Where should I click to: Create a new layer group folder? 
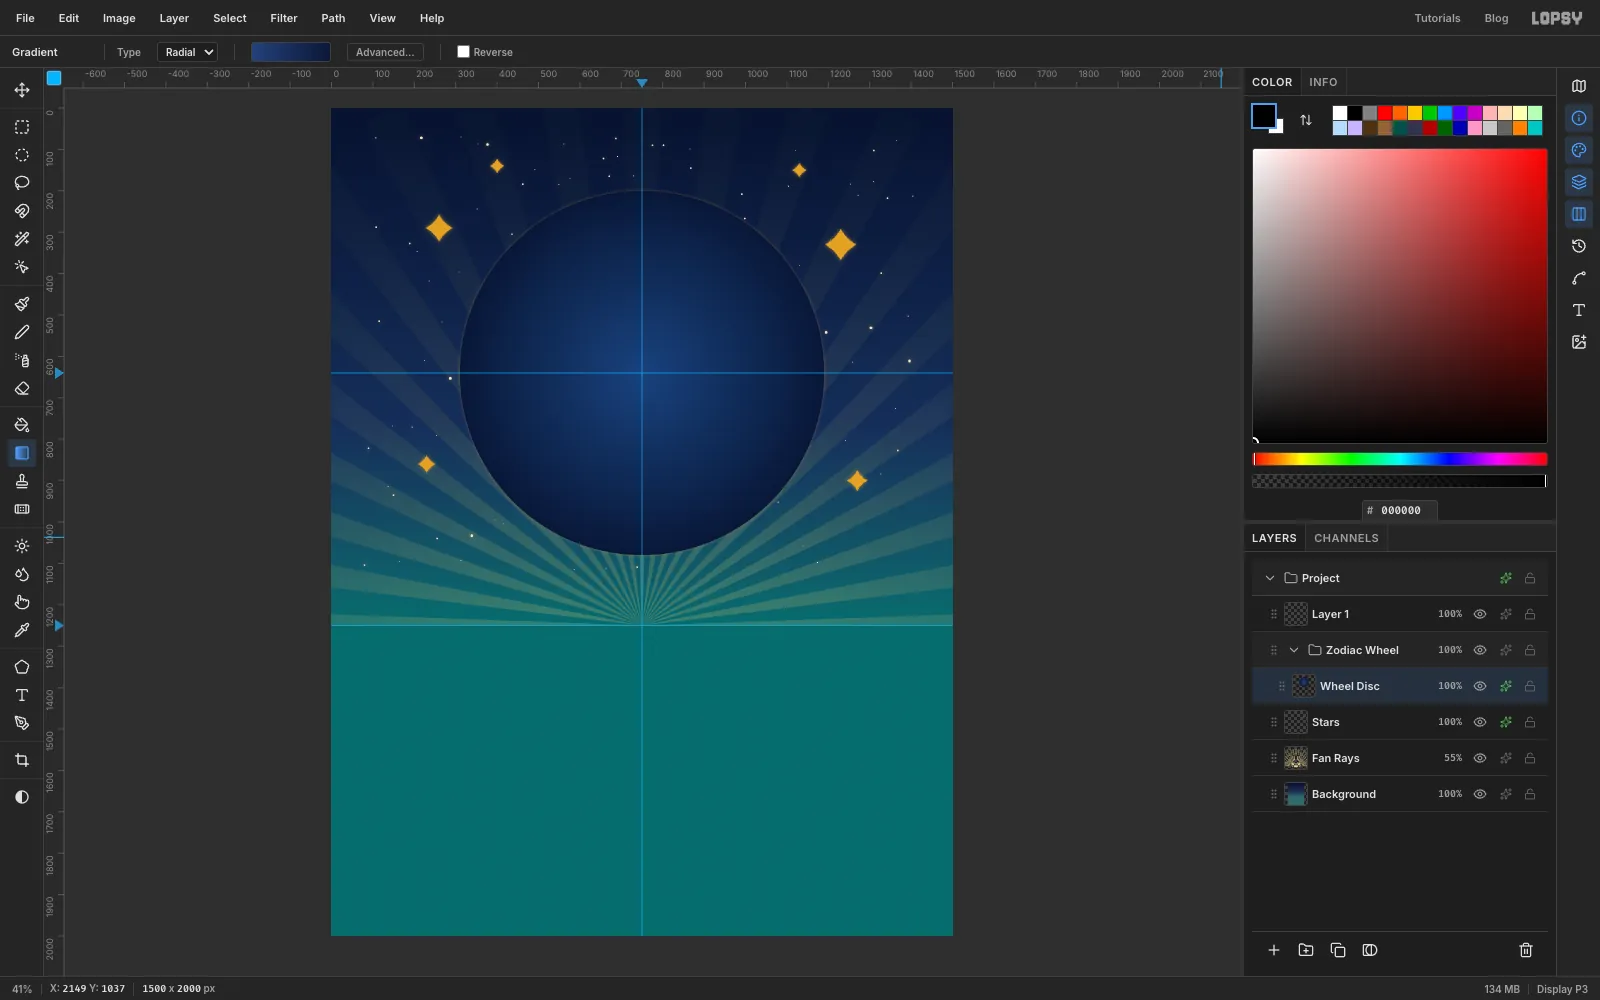[x=1306, y=950]
